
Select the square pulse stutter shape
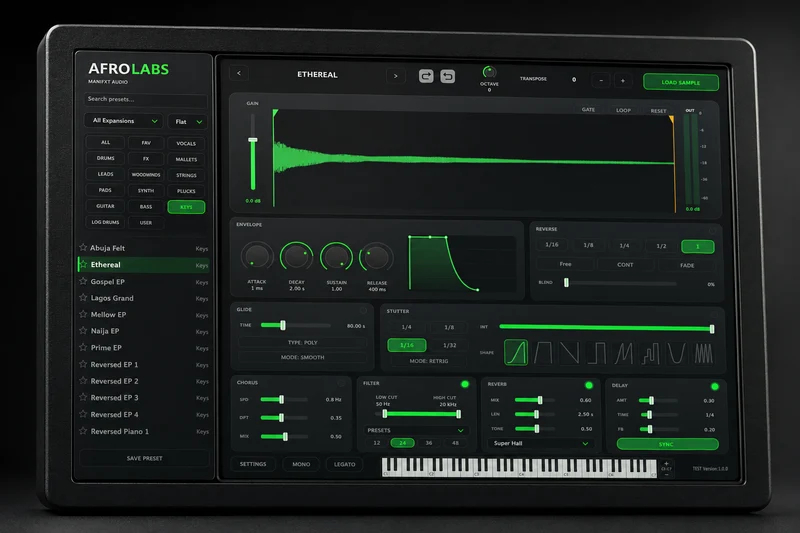596,353
